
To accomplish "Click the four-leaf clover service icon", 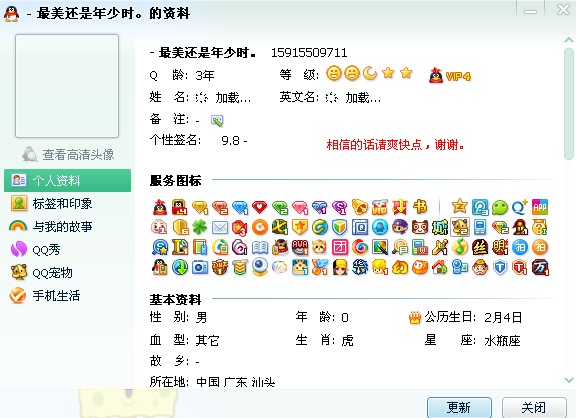I will (199, 227).
